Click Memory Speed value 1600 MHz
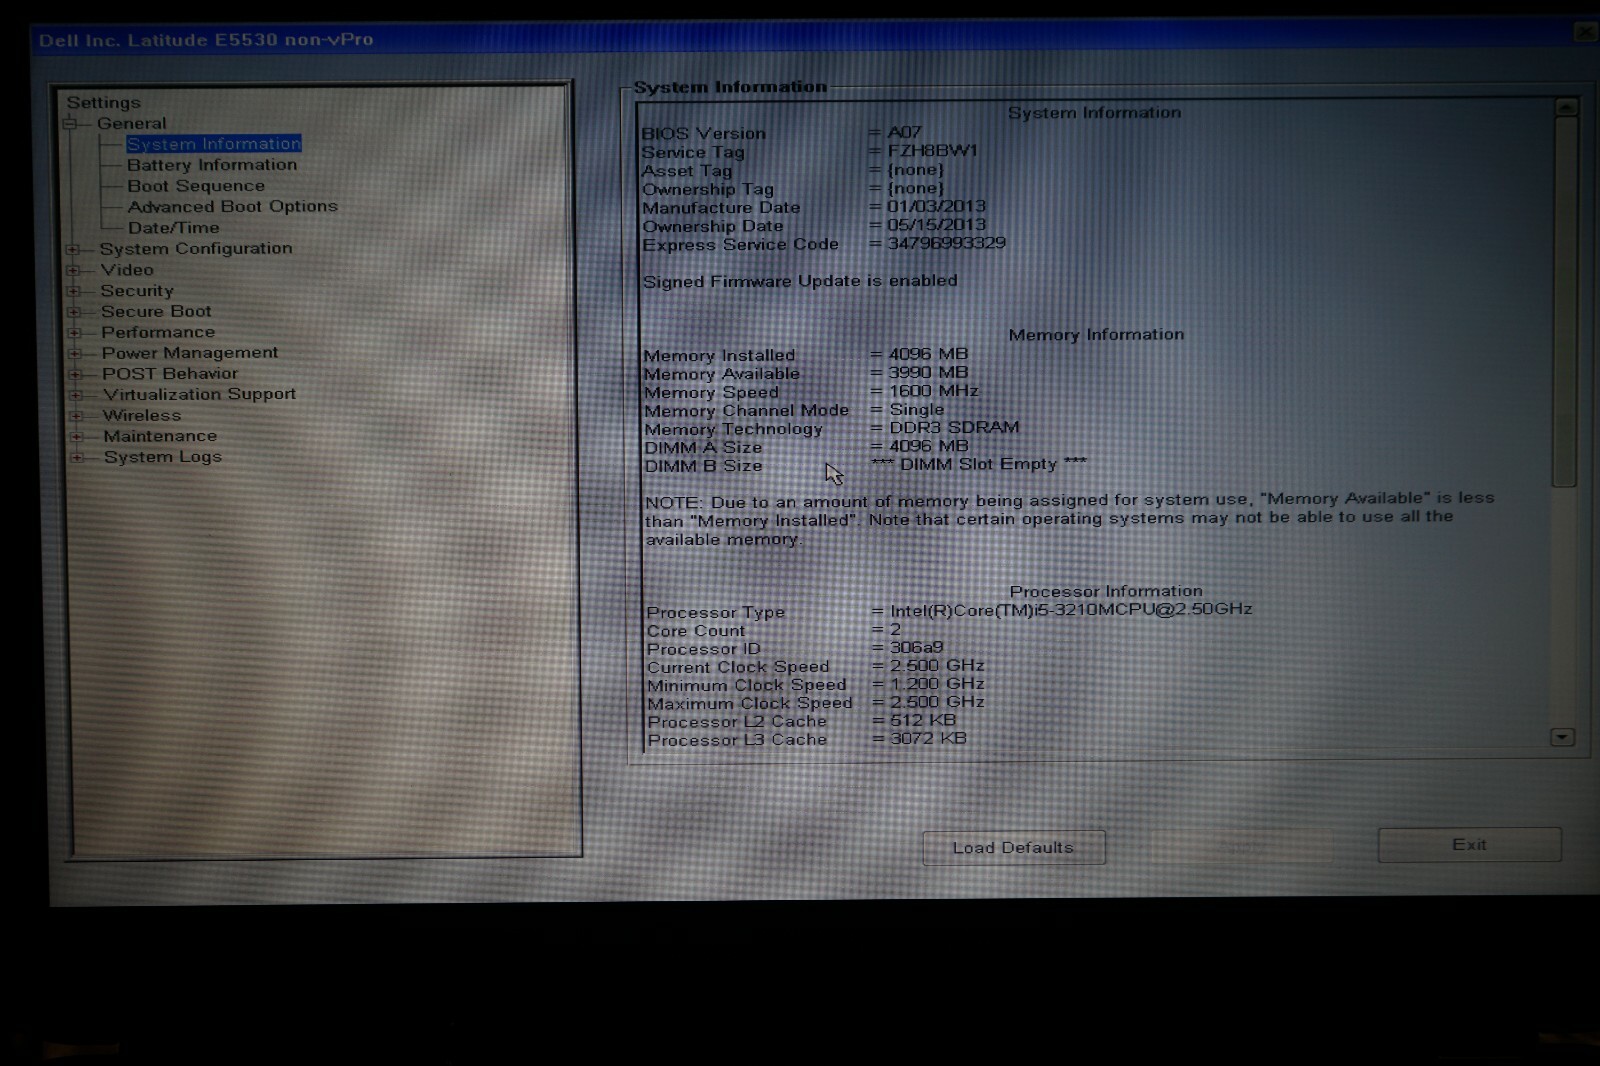Viewport: 1600px width, 1066px height. [x=934, y=391]
